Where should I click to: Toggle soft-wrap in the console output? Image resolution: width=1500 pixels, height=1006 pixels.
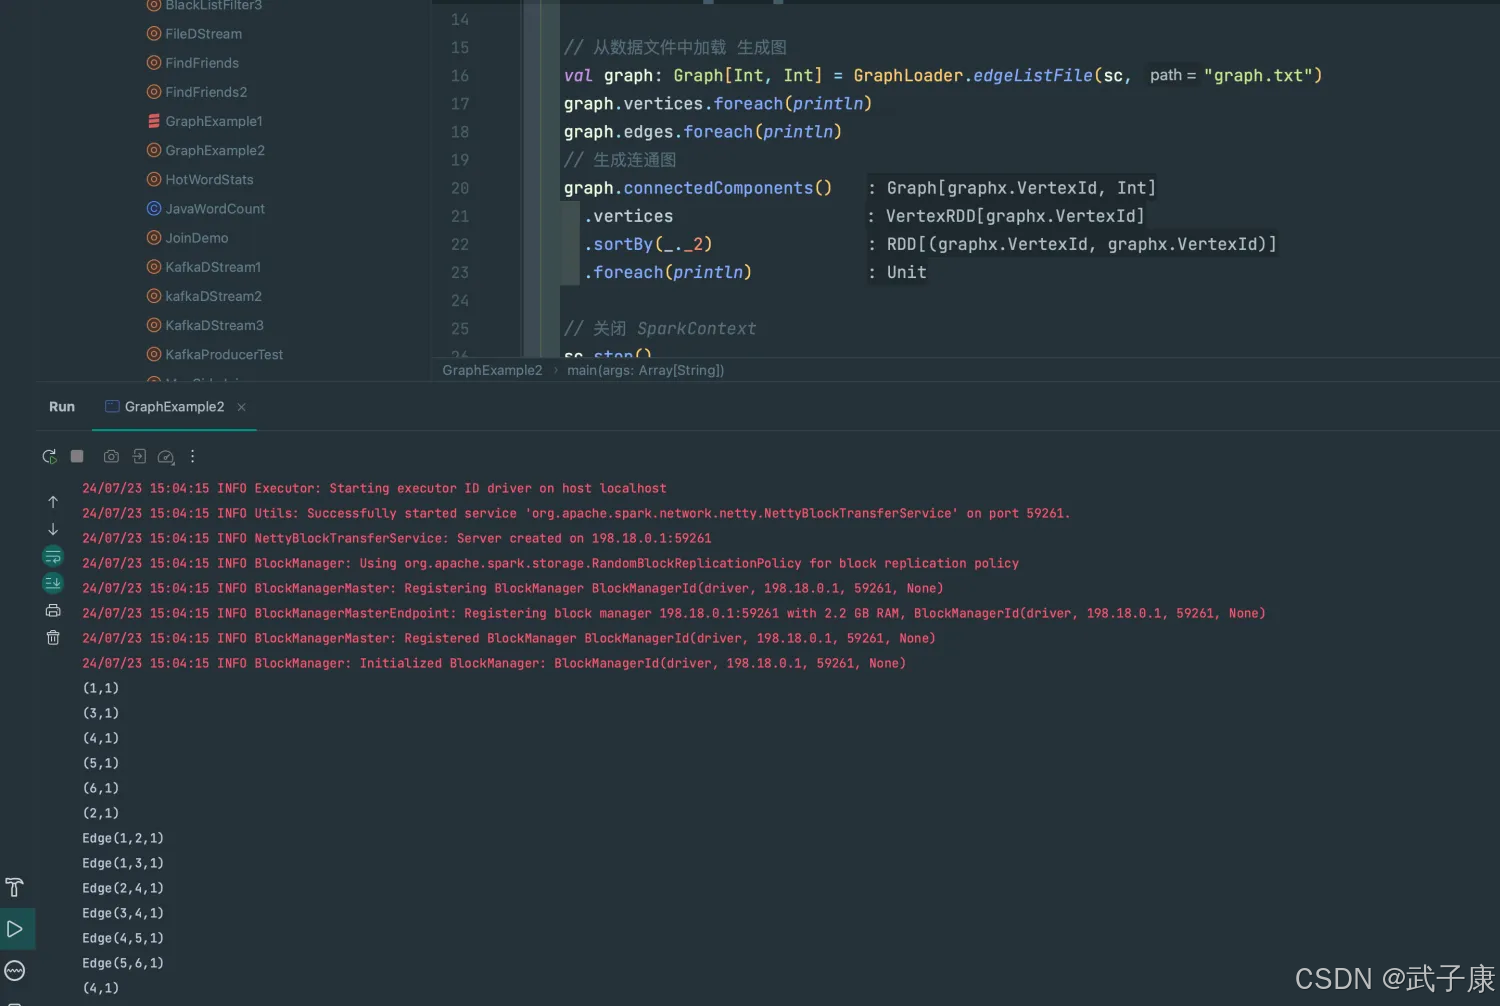pos(53,556)
